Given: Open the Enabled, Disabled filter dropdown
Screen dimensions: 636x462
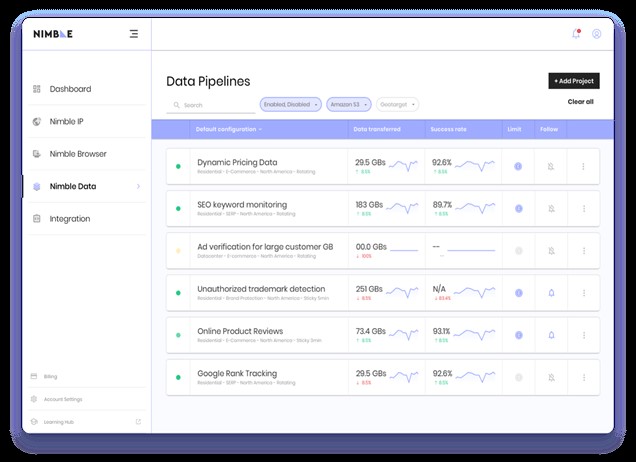Looking at the screenshot, I should click(x=290, y=104).
